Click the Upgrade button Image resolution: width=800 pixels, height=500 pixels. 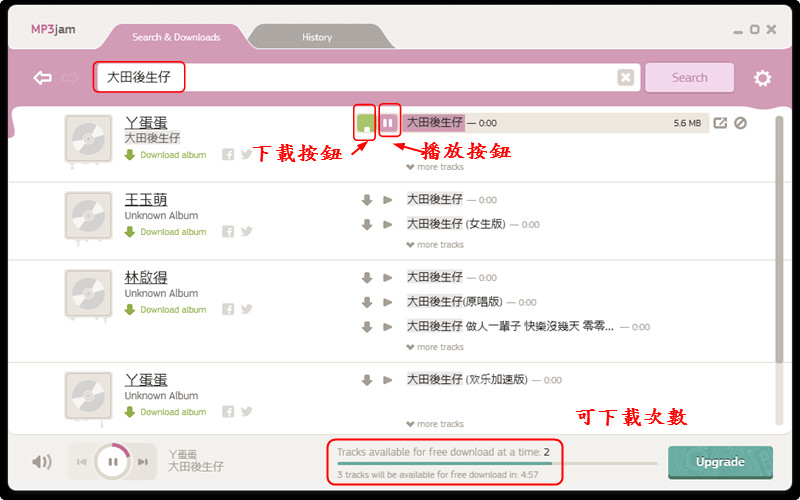tap(720, 462)
